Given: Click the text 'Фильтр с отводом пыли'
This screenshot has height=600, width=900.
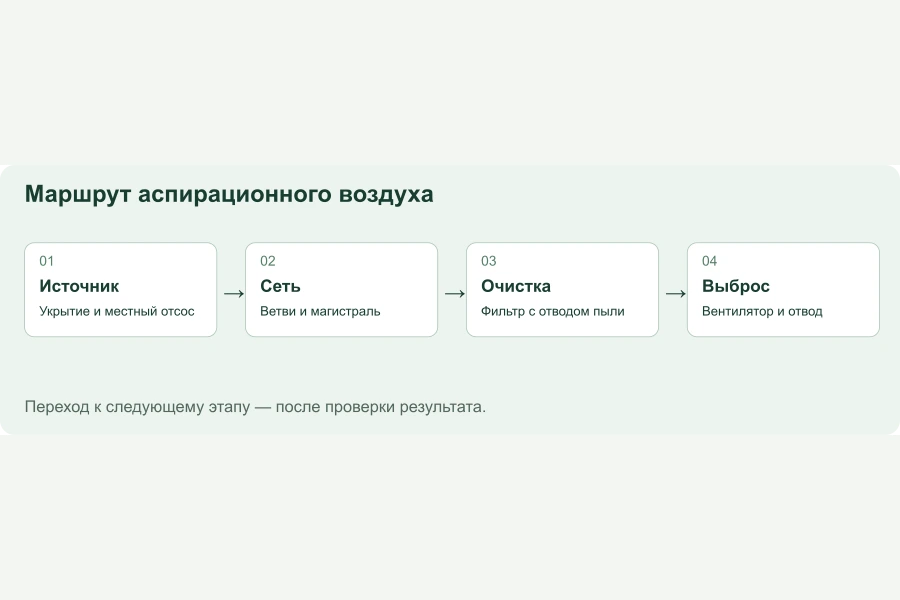Looking at the screenshot, I should click(x=553, y=312).
